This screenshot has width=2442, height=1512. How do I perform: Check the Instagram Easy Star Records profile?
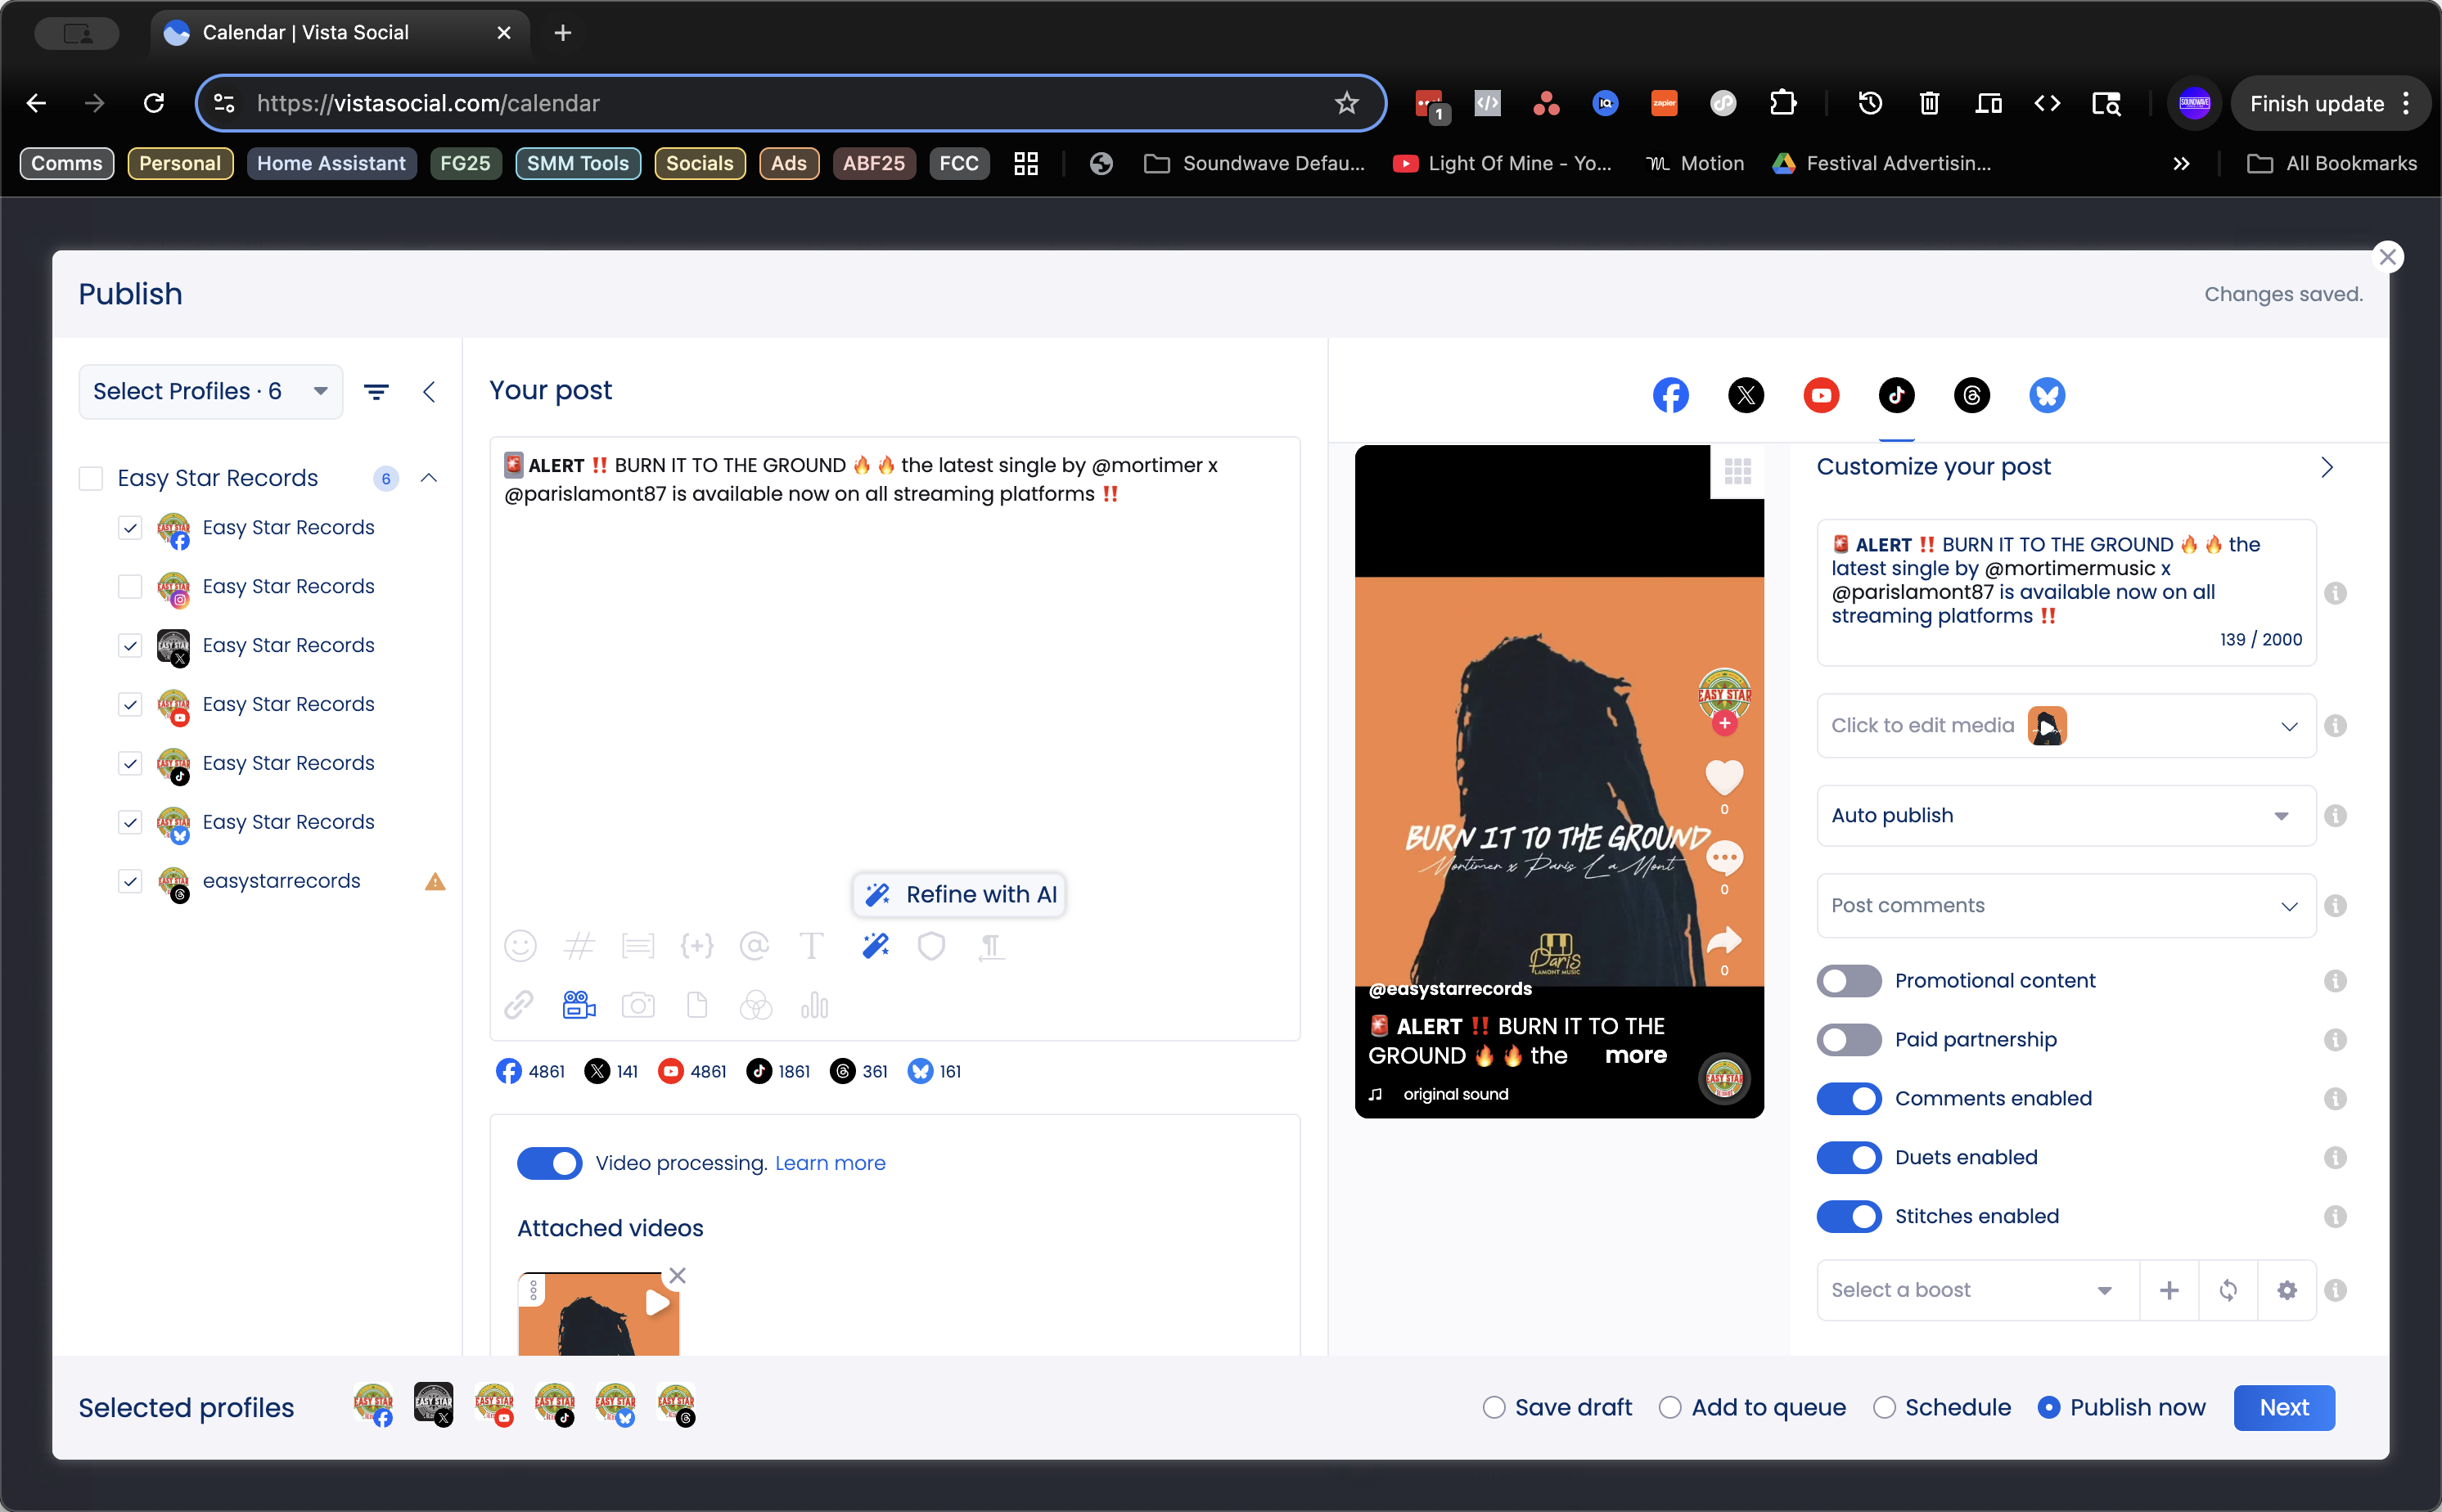coord(130,586)
